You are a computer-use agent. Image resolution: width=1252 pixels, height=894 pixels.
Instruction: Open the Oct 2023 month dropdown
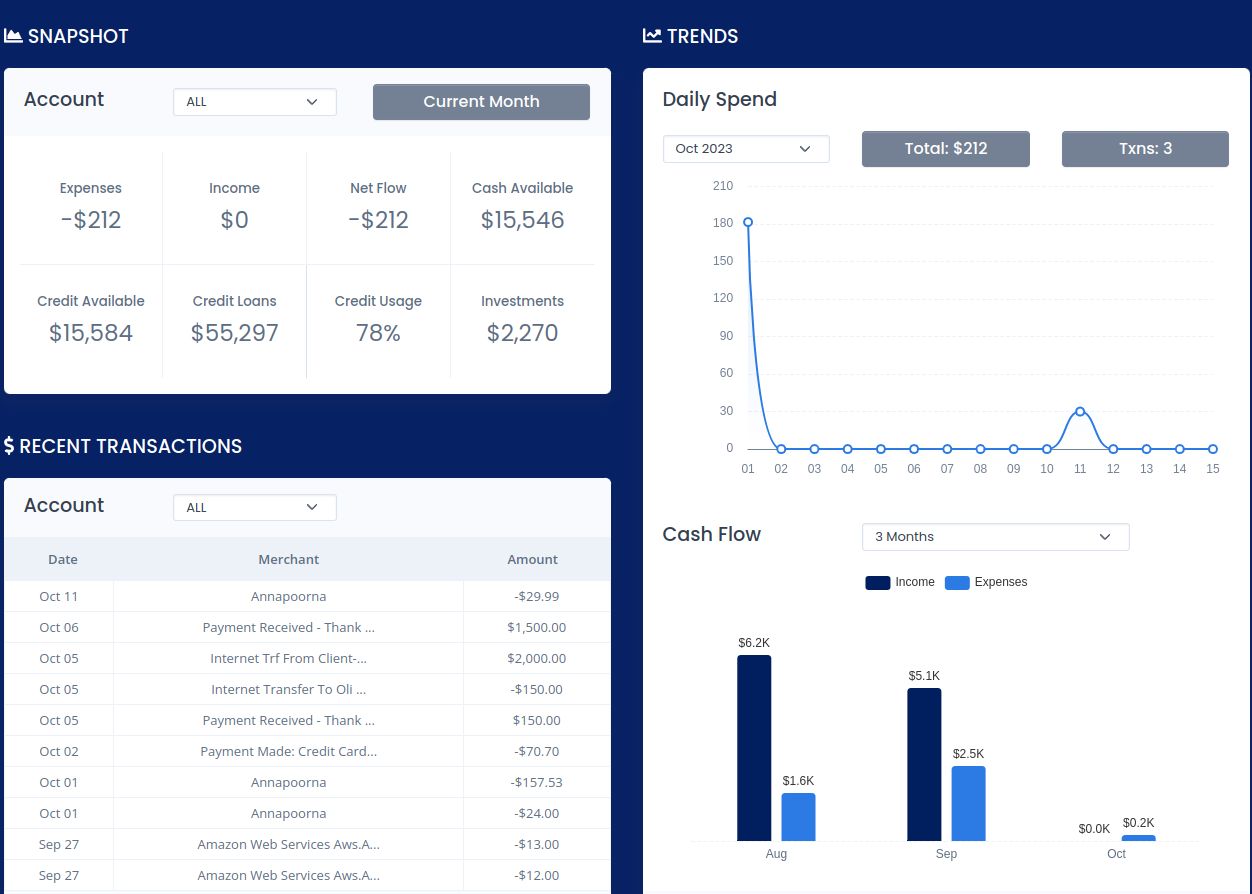point(746,149)
